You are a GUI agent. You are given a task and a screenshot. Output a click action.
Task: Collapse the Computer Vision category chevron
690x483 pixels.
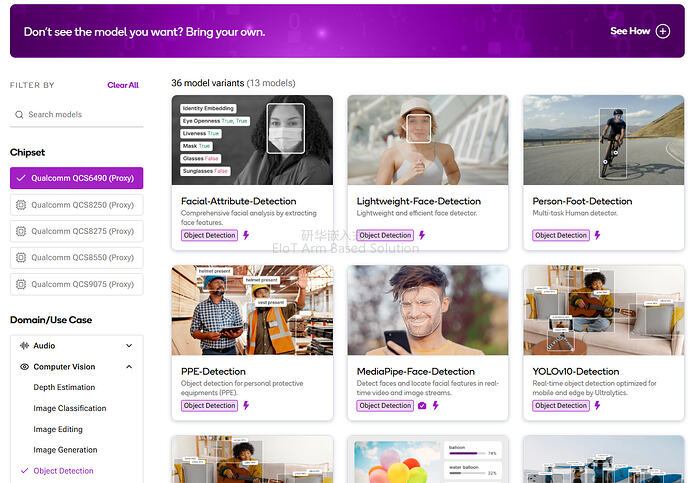point(129,367)
